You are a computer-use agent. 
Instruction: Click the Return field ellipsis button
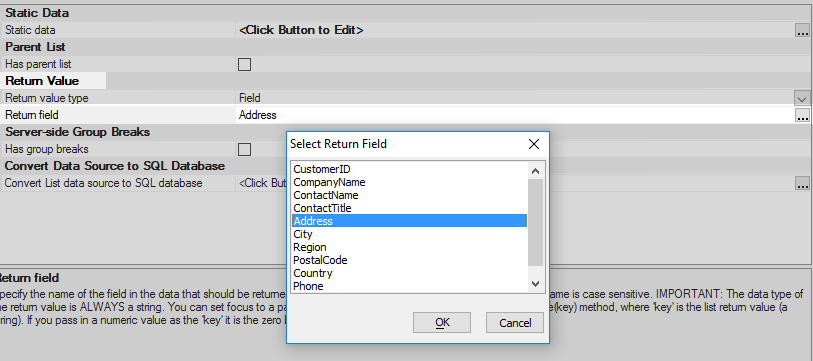[x=802, y=115]
